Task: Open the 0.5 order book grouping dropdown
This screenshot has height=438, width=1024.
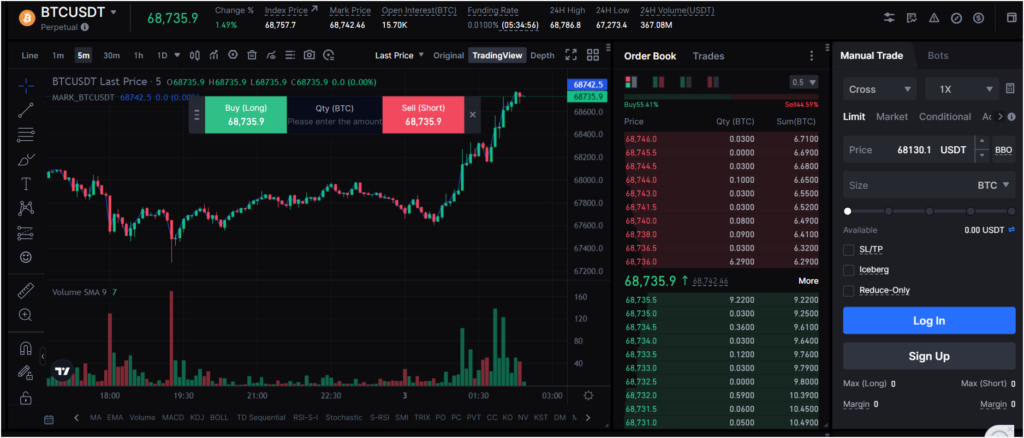Action: (x=804, y=82)
